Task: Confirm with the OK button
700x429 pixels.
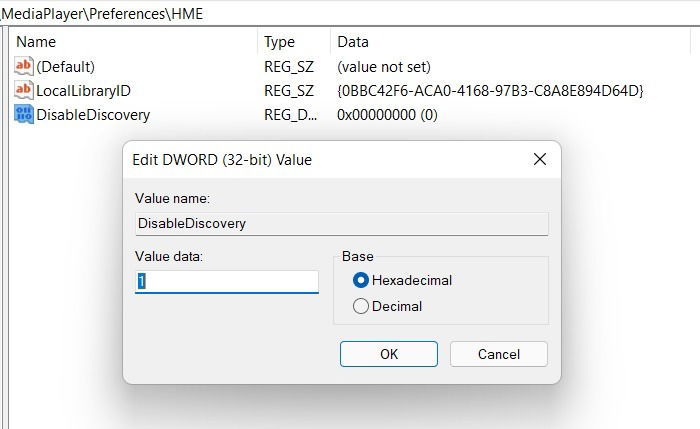Action: click(389, 354)
